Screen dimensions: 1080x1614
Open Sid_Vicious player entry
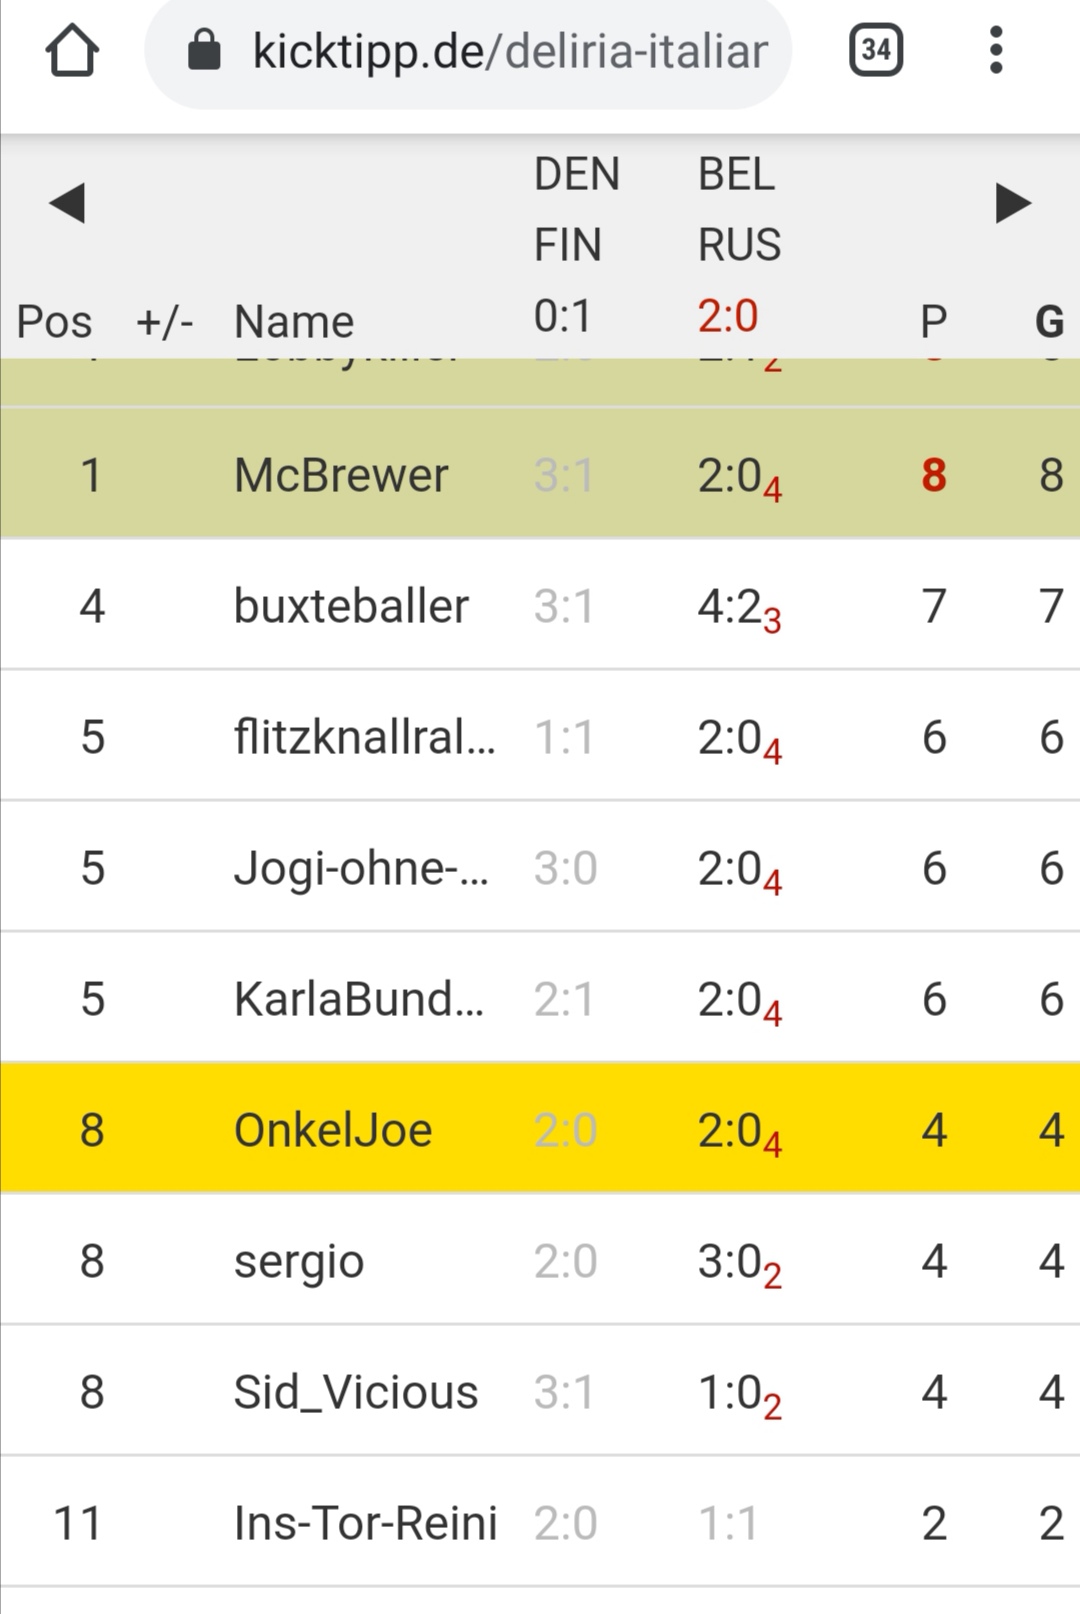356,1392
